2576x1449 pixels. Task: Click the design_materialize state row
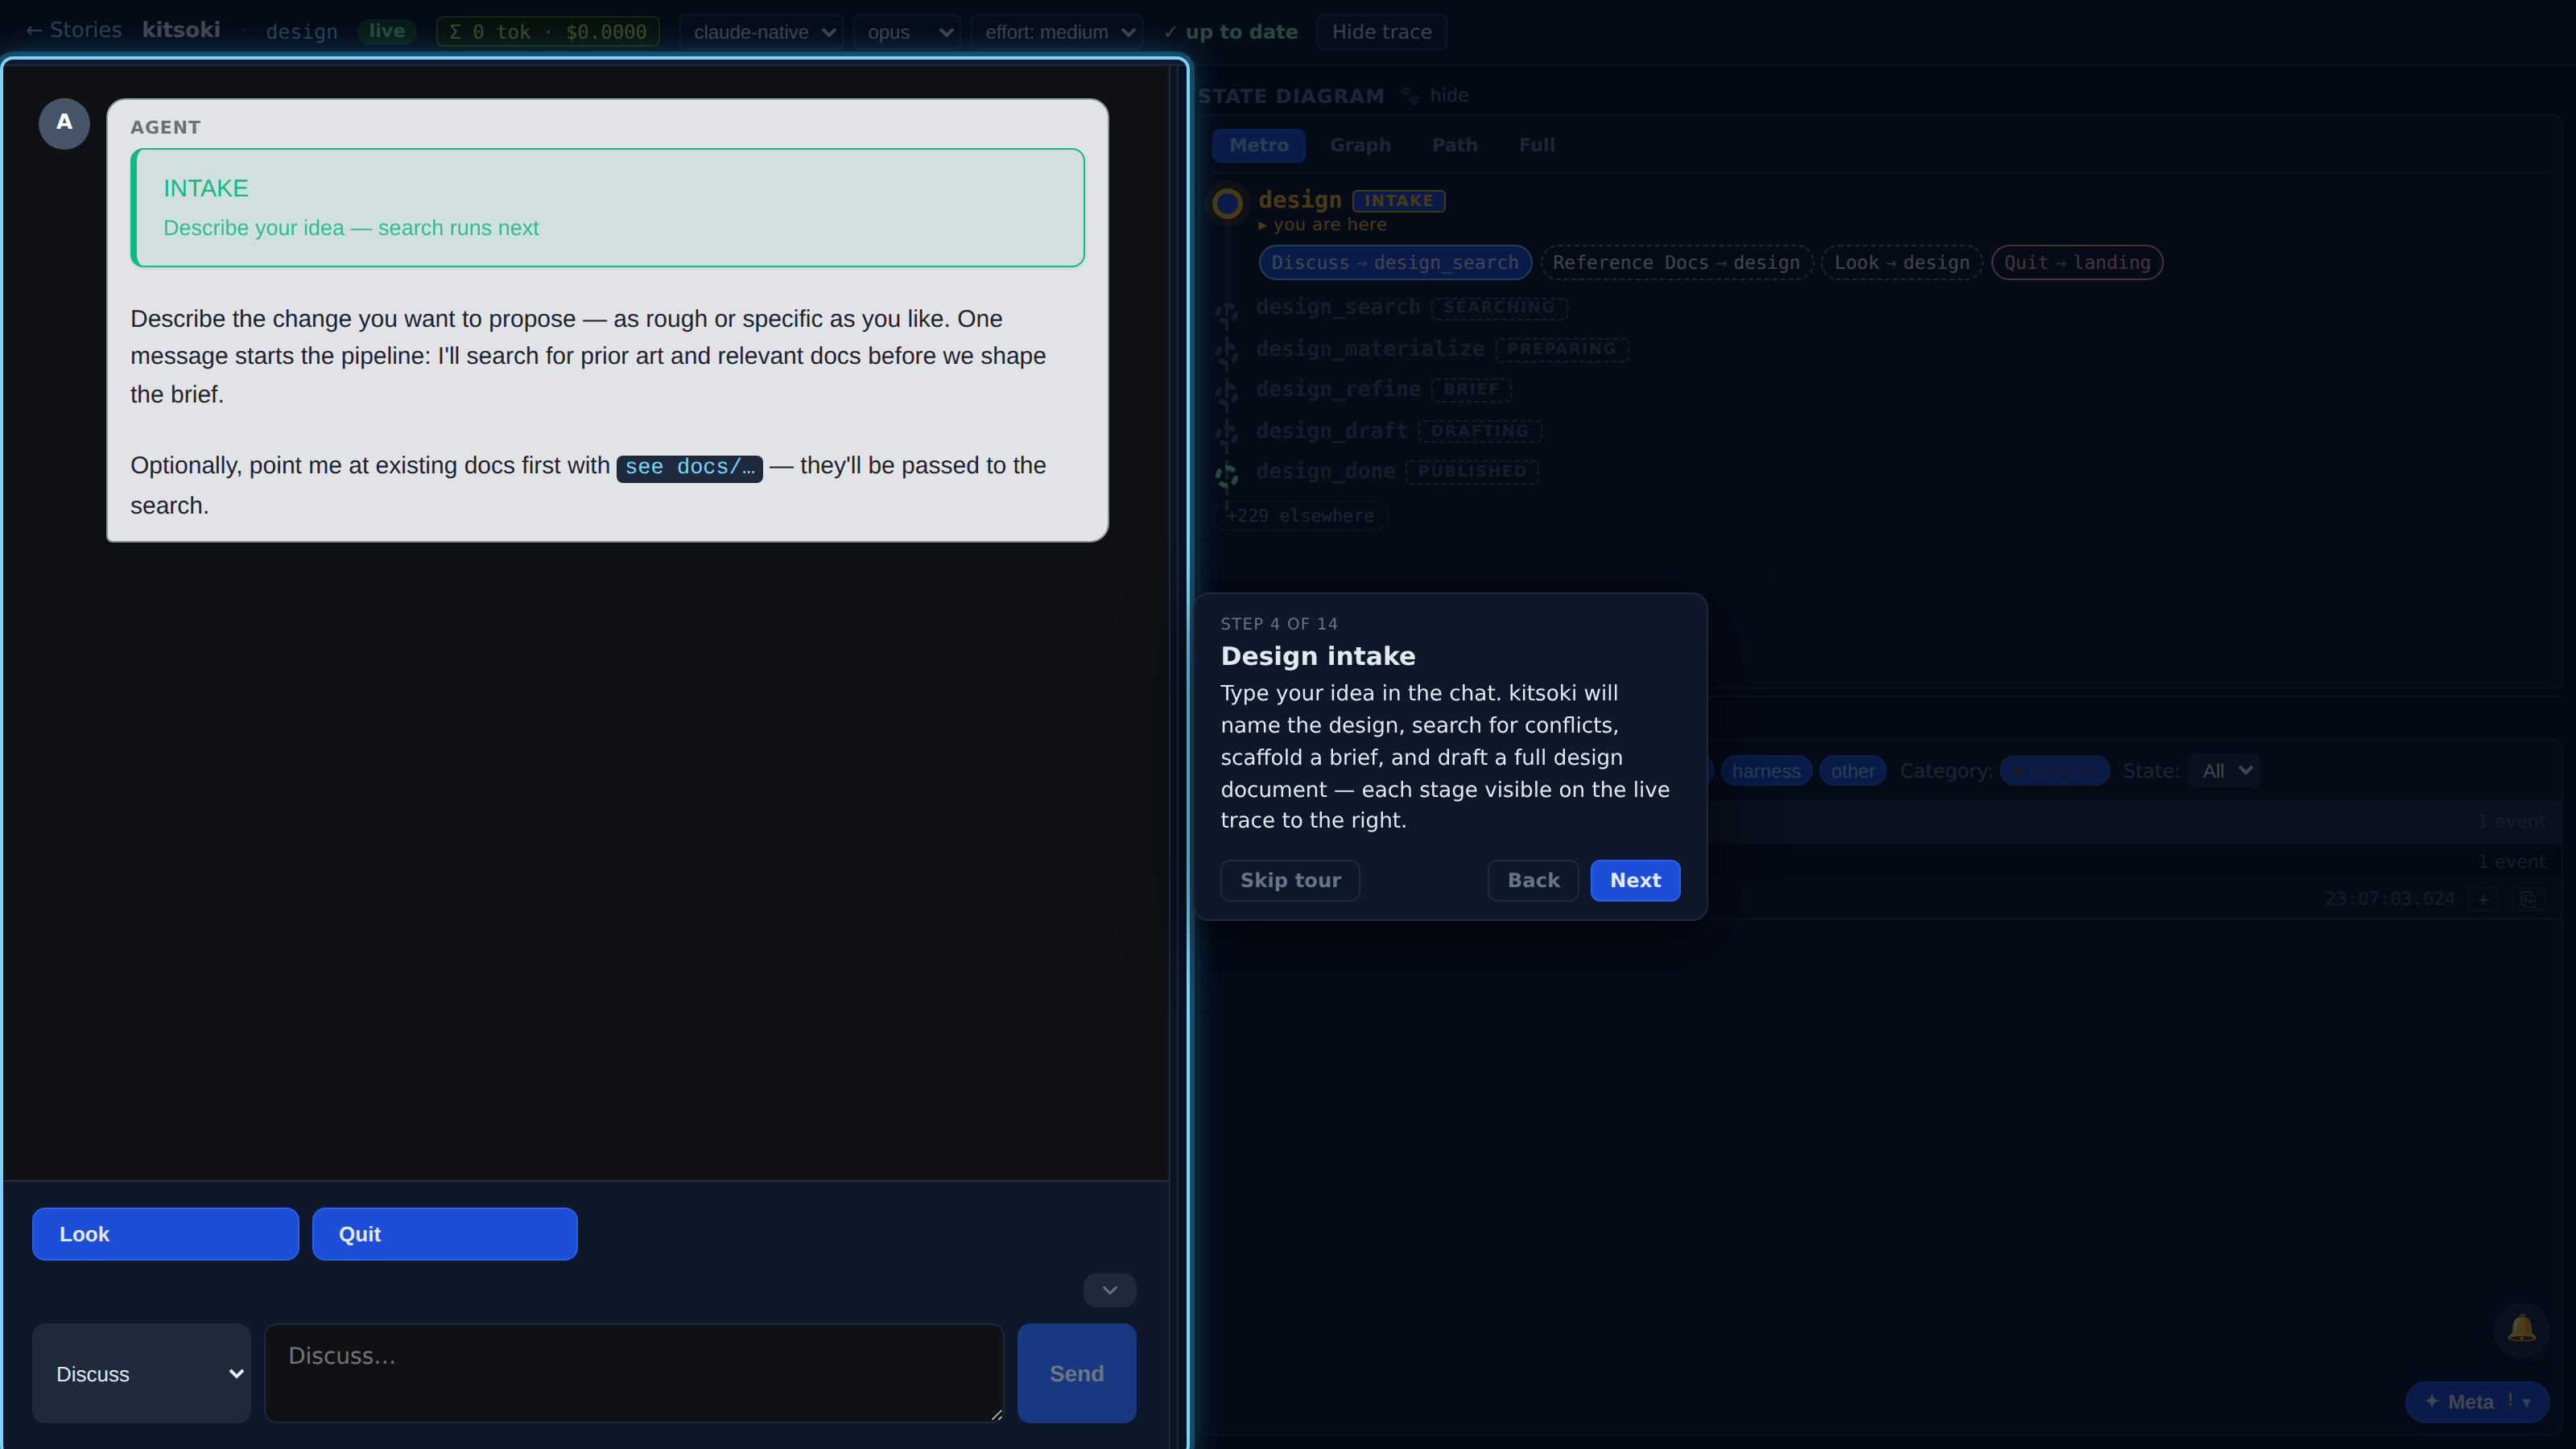tap(1441, 349)
